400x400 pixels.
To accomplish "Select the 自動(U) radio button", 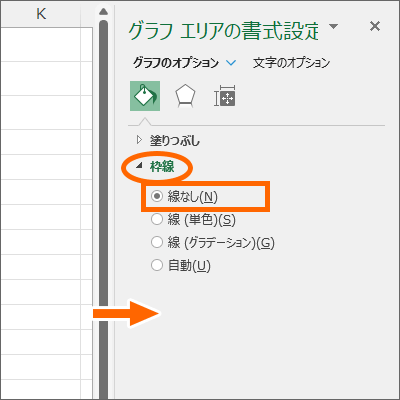I will click(x=156, y=265).
